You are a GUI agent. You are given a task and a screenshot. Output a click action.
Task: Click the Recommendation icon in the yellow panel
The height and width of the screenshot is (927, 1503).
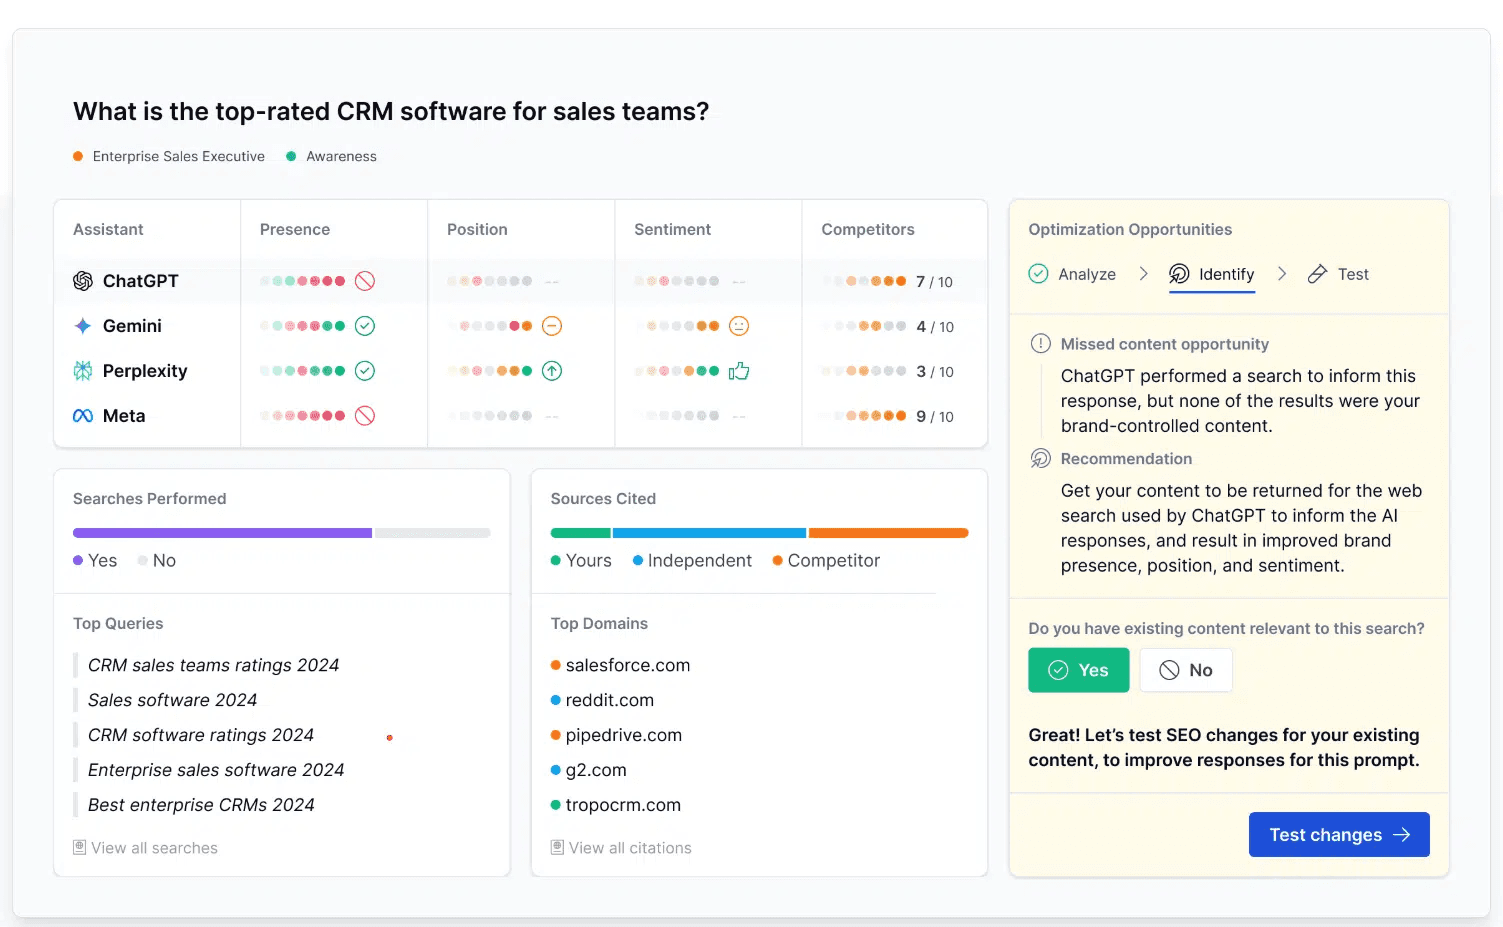pos(1040,458)
